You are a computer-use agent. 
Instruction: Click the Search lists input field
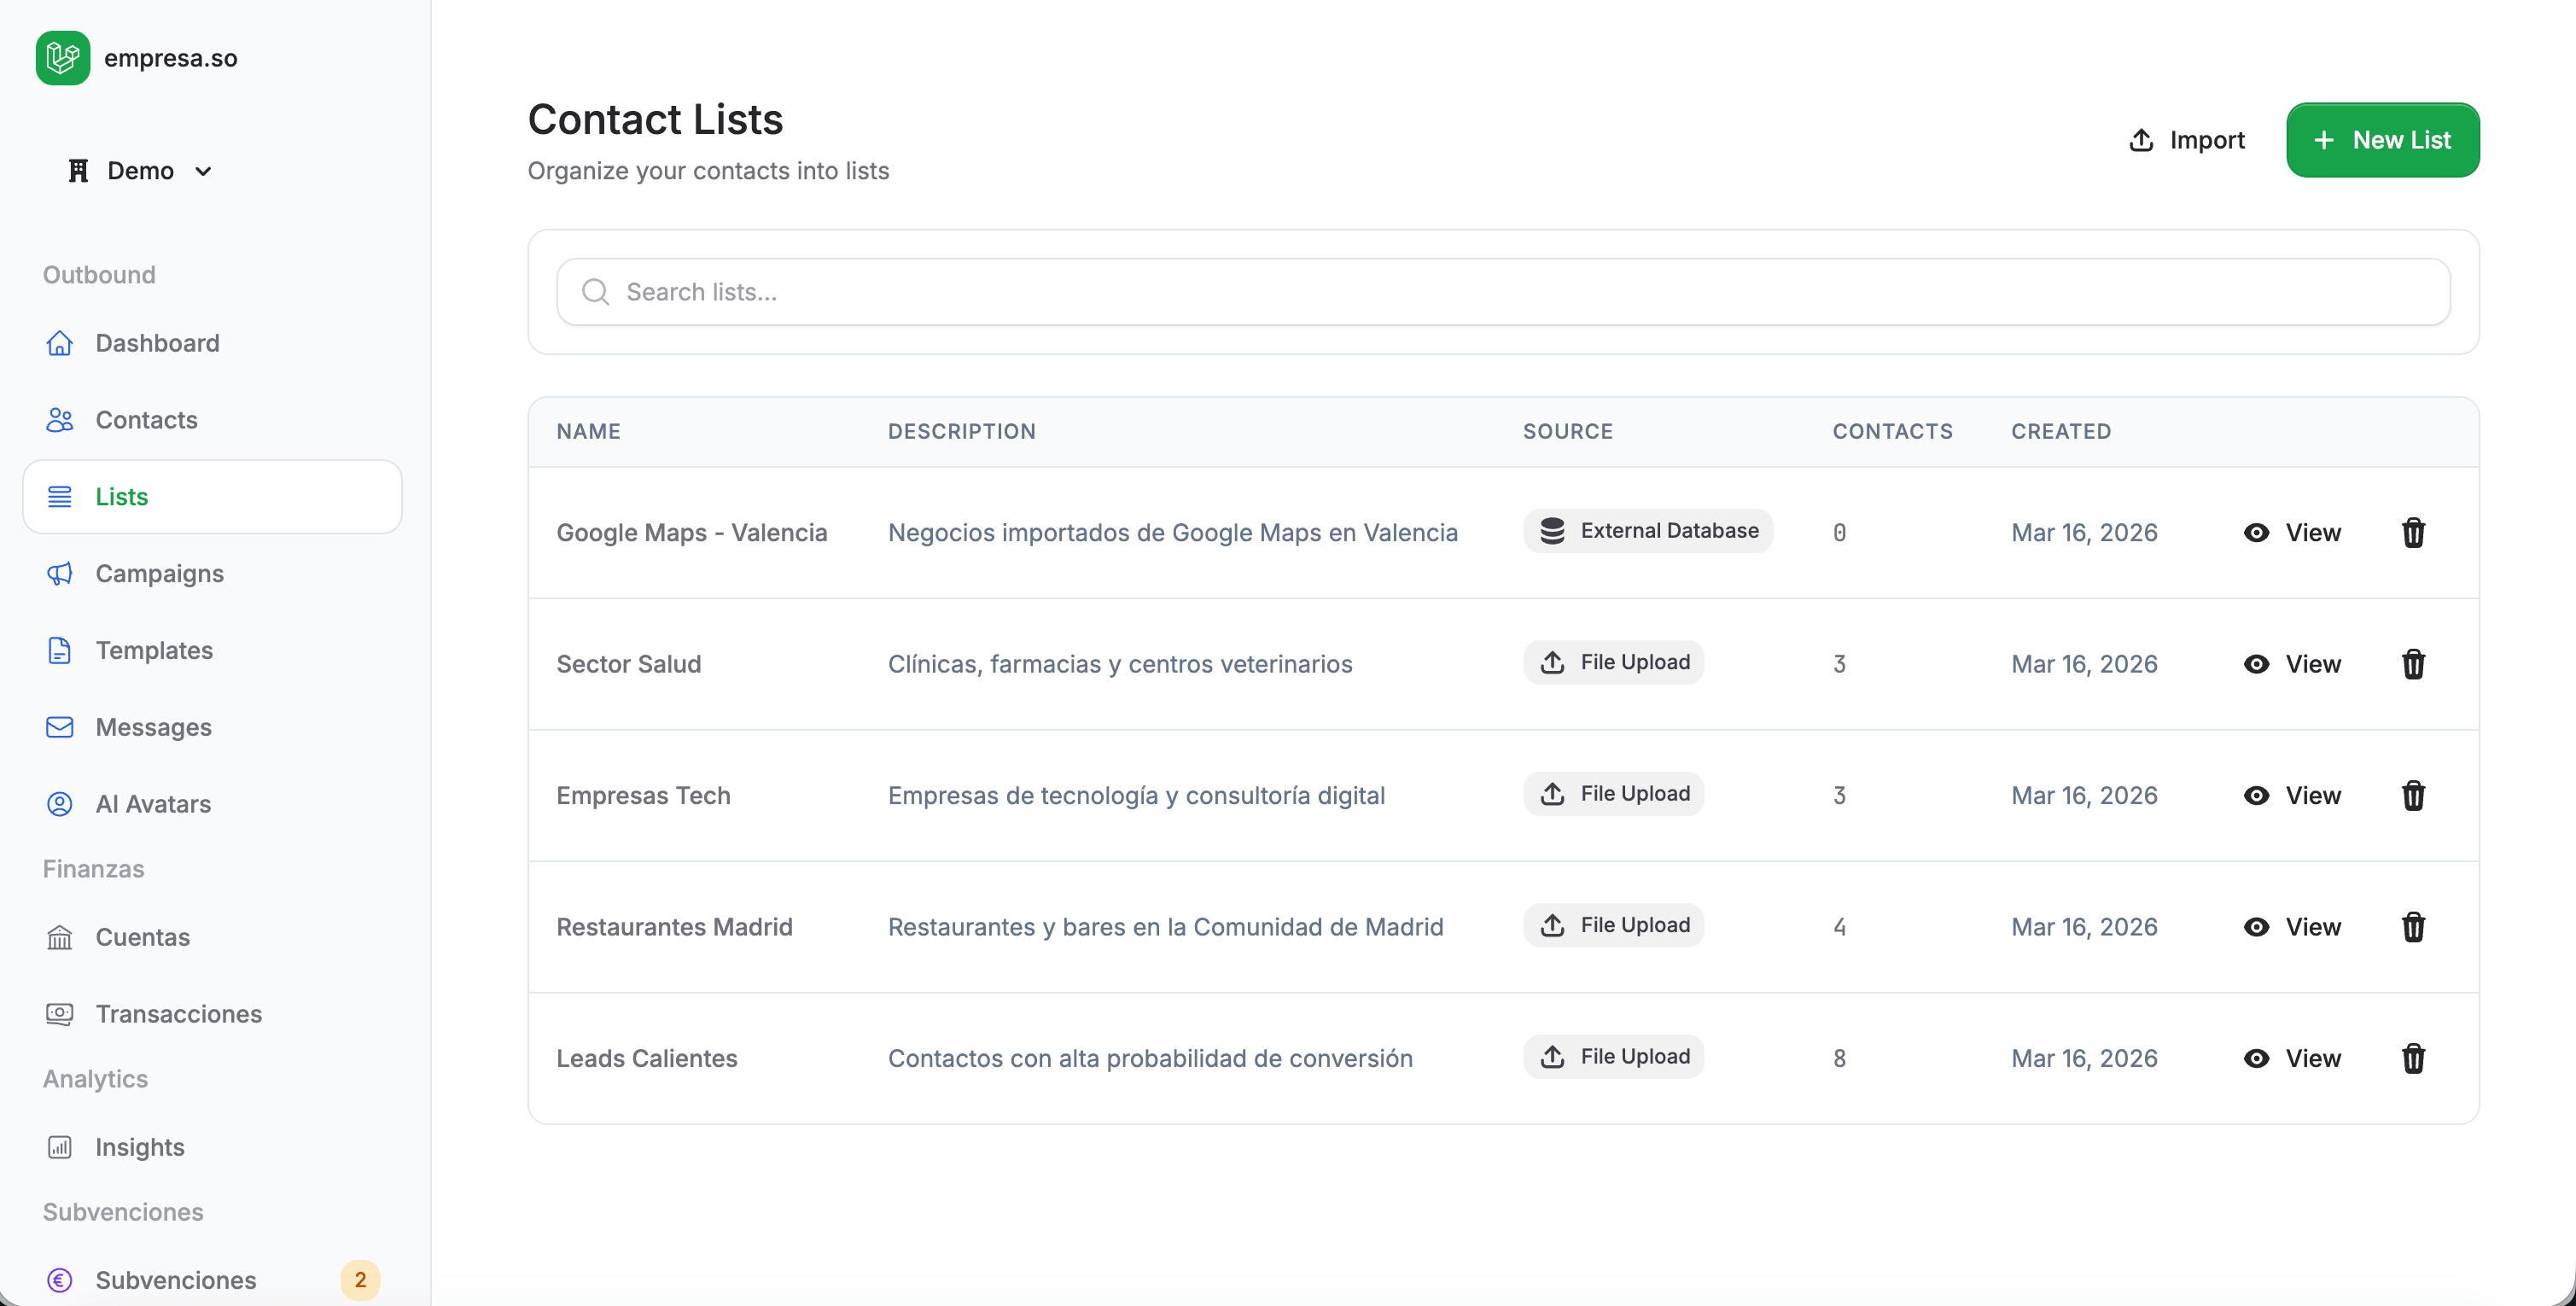pyautogui.click(x=1502, y=292)
